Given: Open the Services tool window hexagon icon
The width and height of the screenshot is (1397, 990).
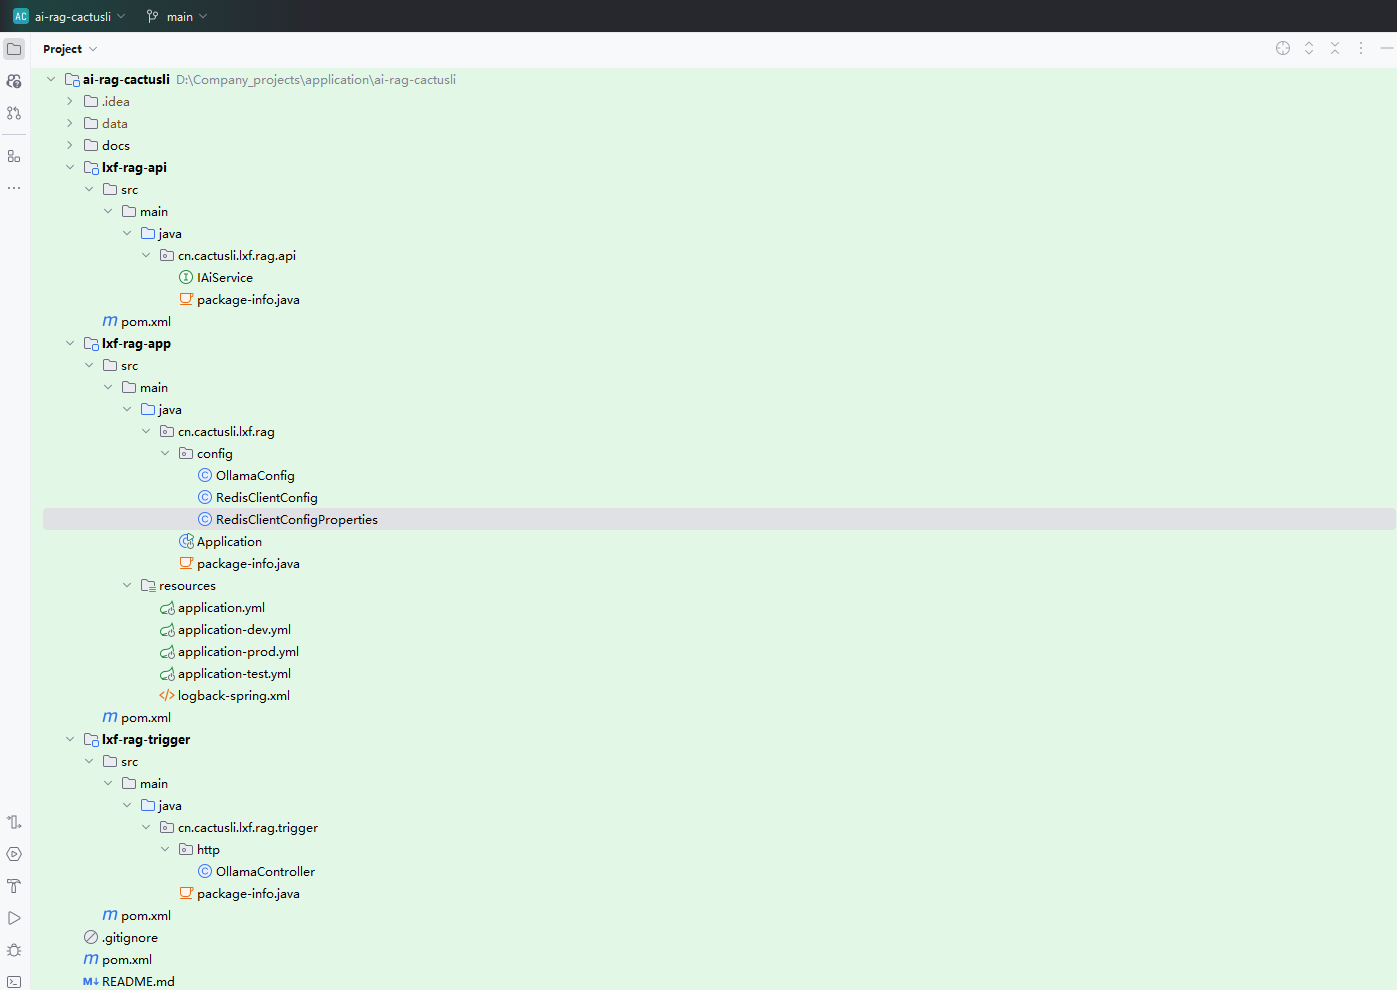Looking at the screenshot, I should pos(14,854).
